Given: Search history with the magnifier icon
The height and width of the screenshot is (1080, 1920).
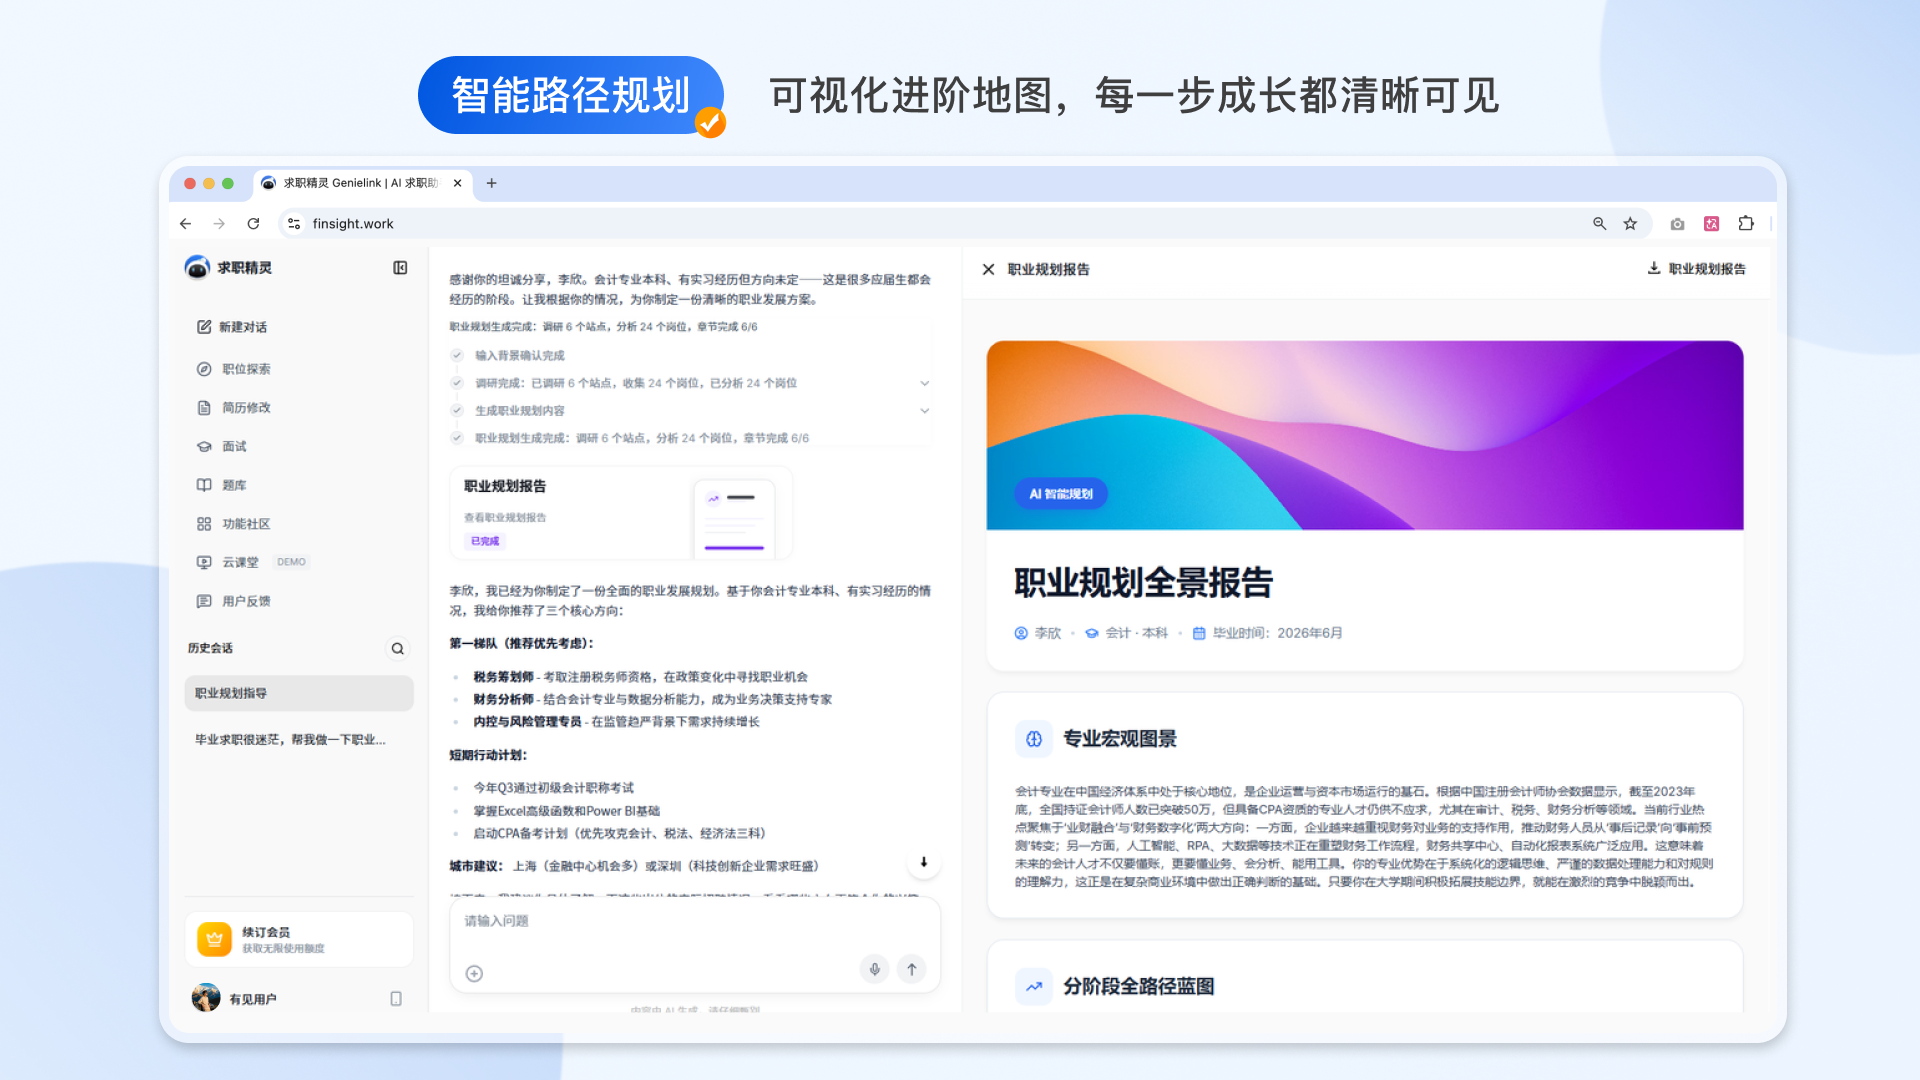Looking at the screenshot, I should (x=398, y=649).
